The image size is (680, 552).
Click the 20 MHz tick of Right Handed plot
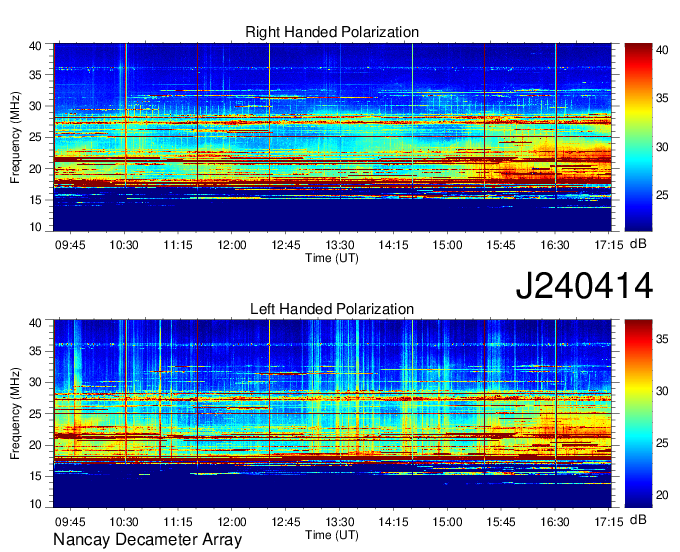(35, 169)
